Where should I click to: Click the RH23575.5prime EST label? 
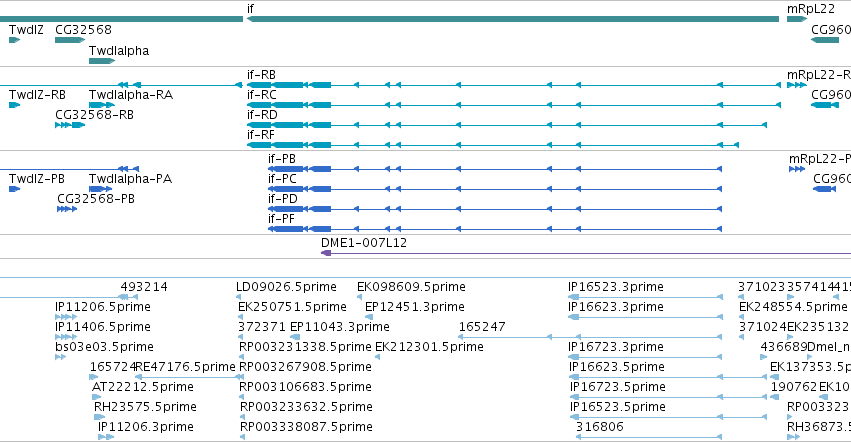[x=145, y=407]
